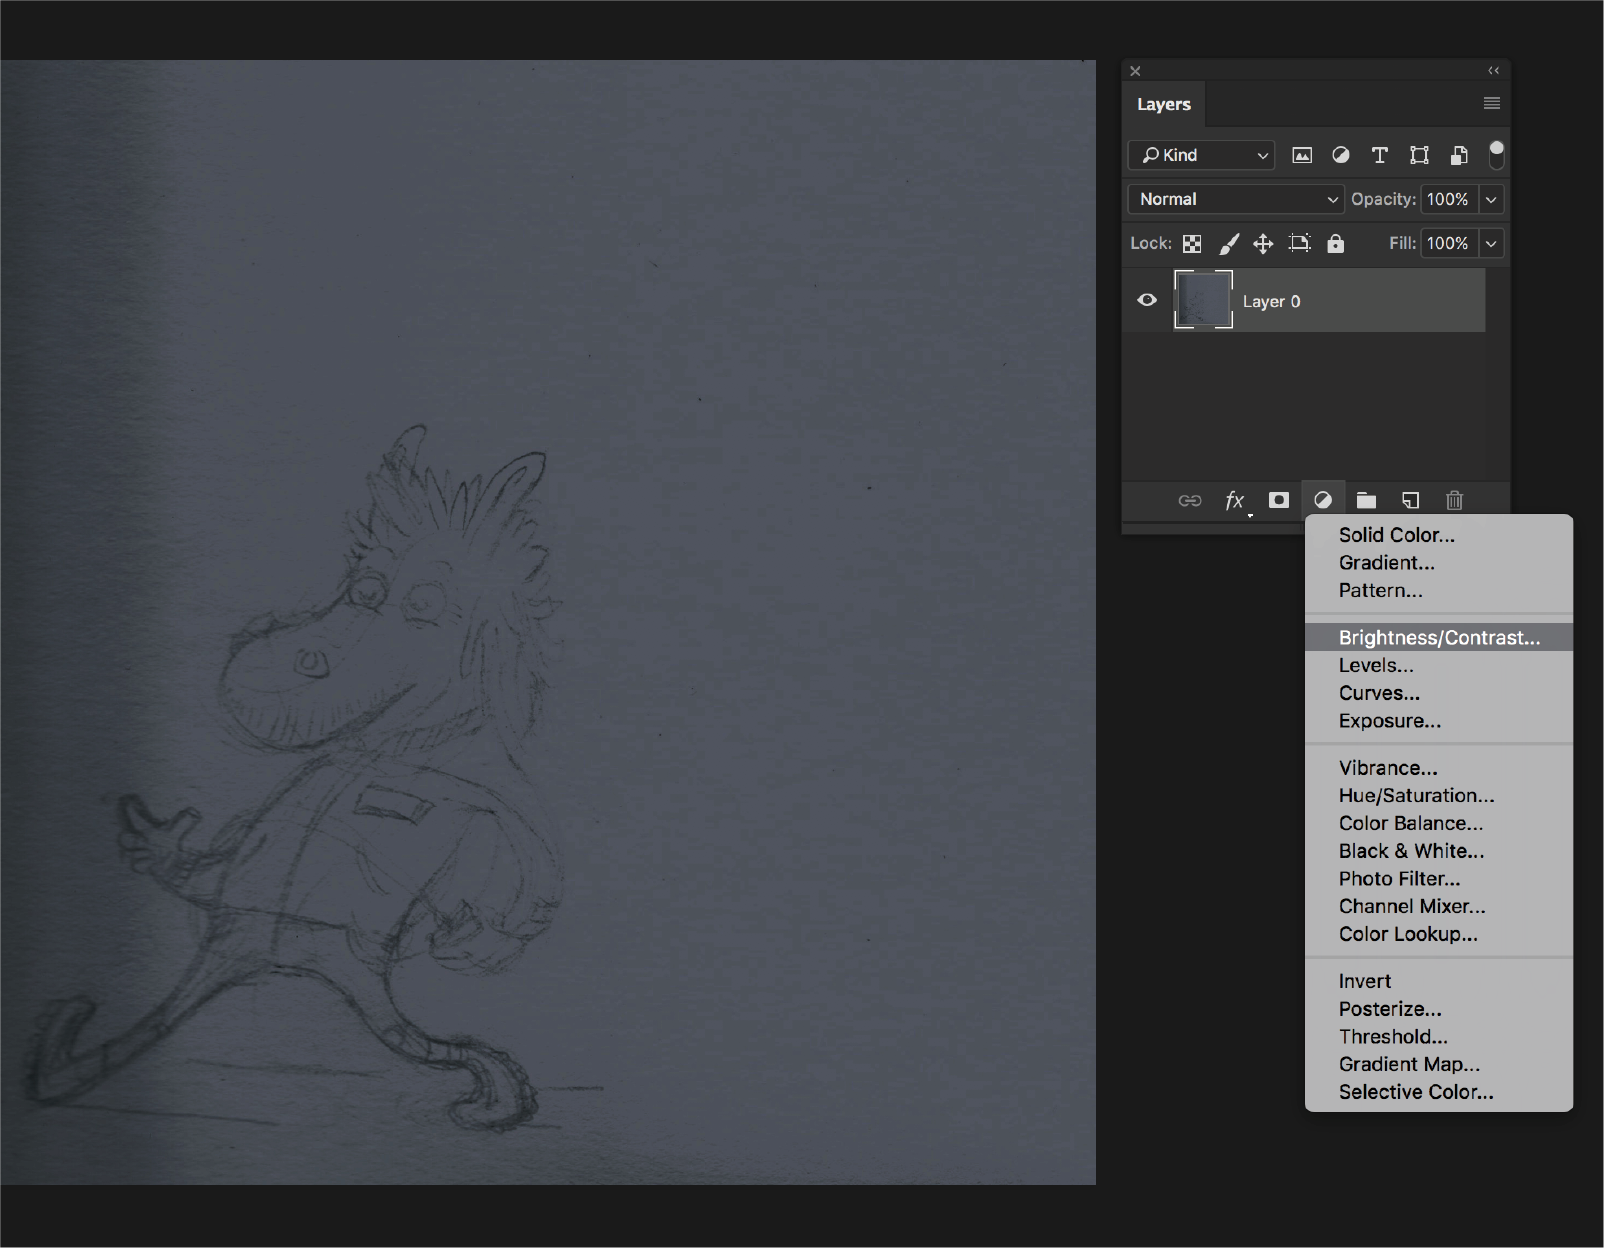The height and width of the screenshot is (1248, 1604).
Task: Select Levels... adjustment
Action: tap(1439, 665)
